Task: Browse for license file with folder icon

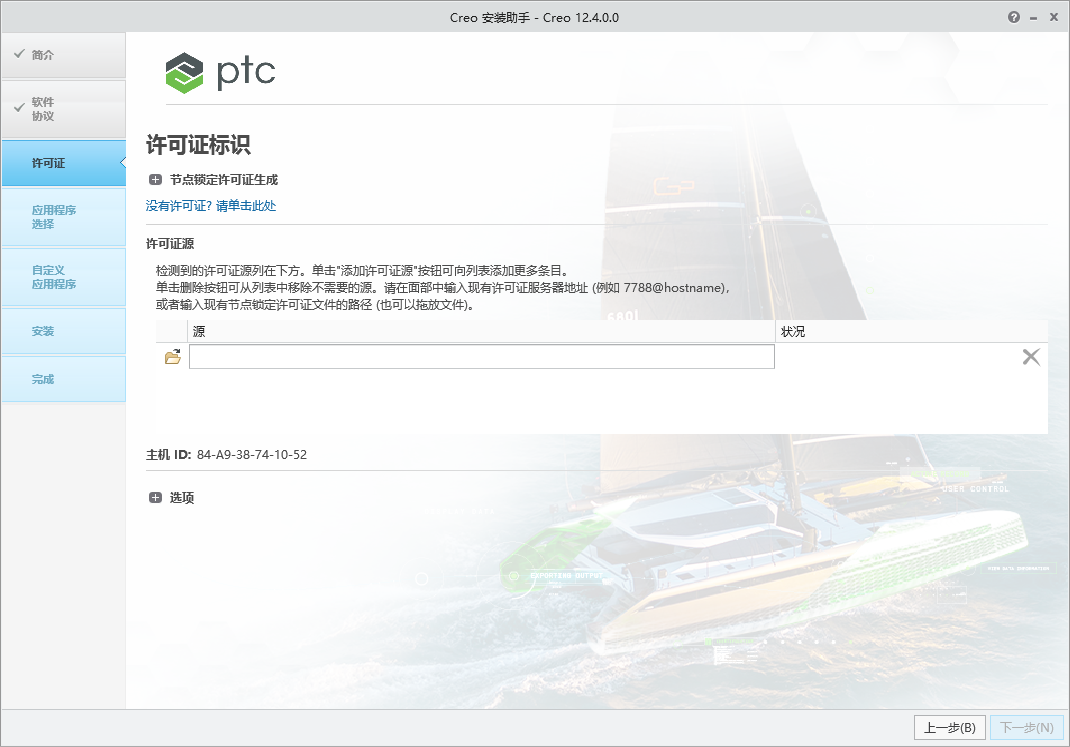Action: tap(173, 357)
